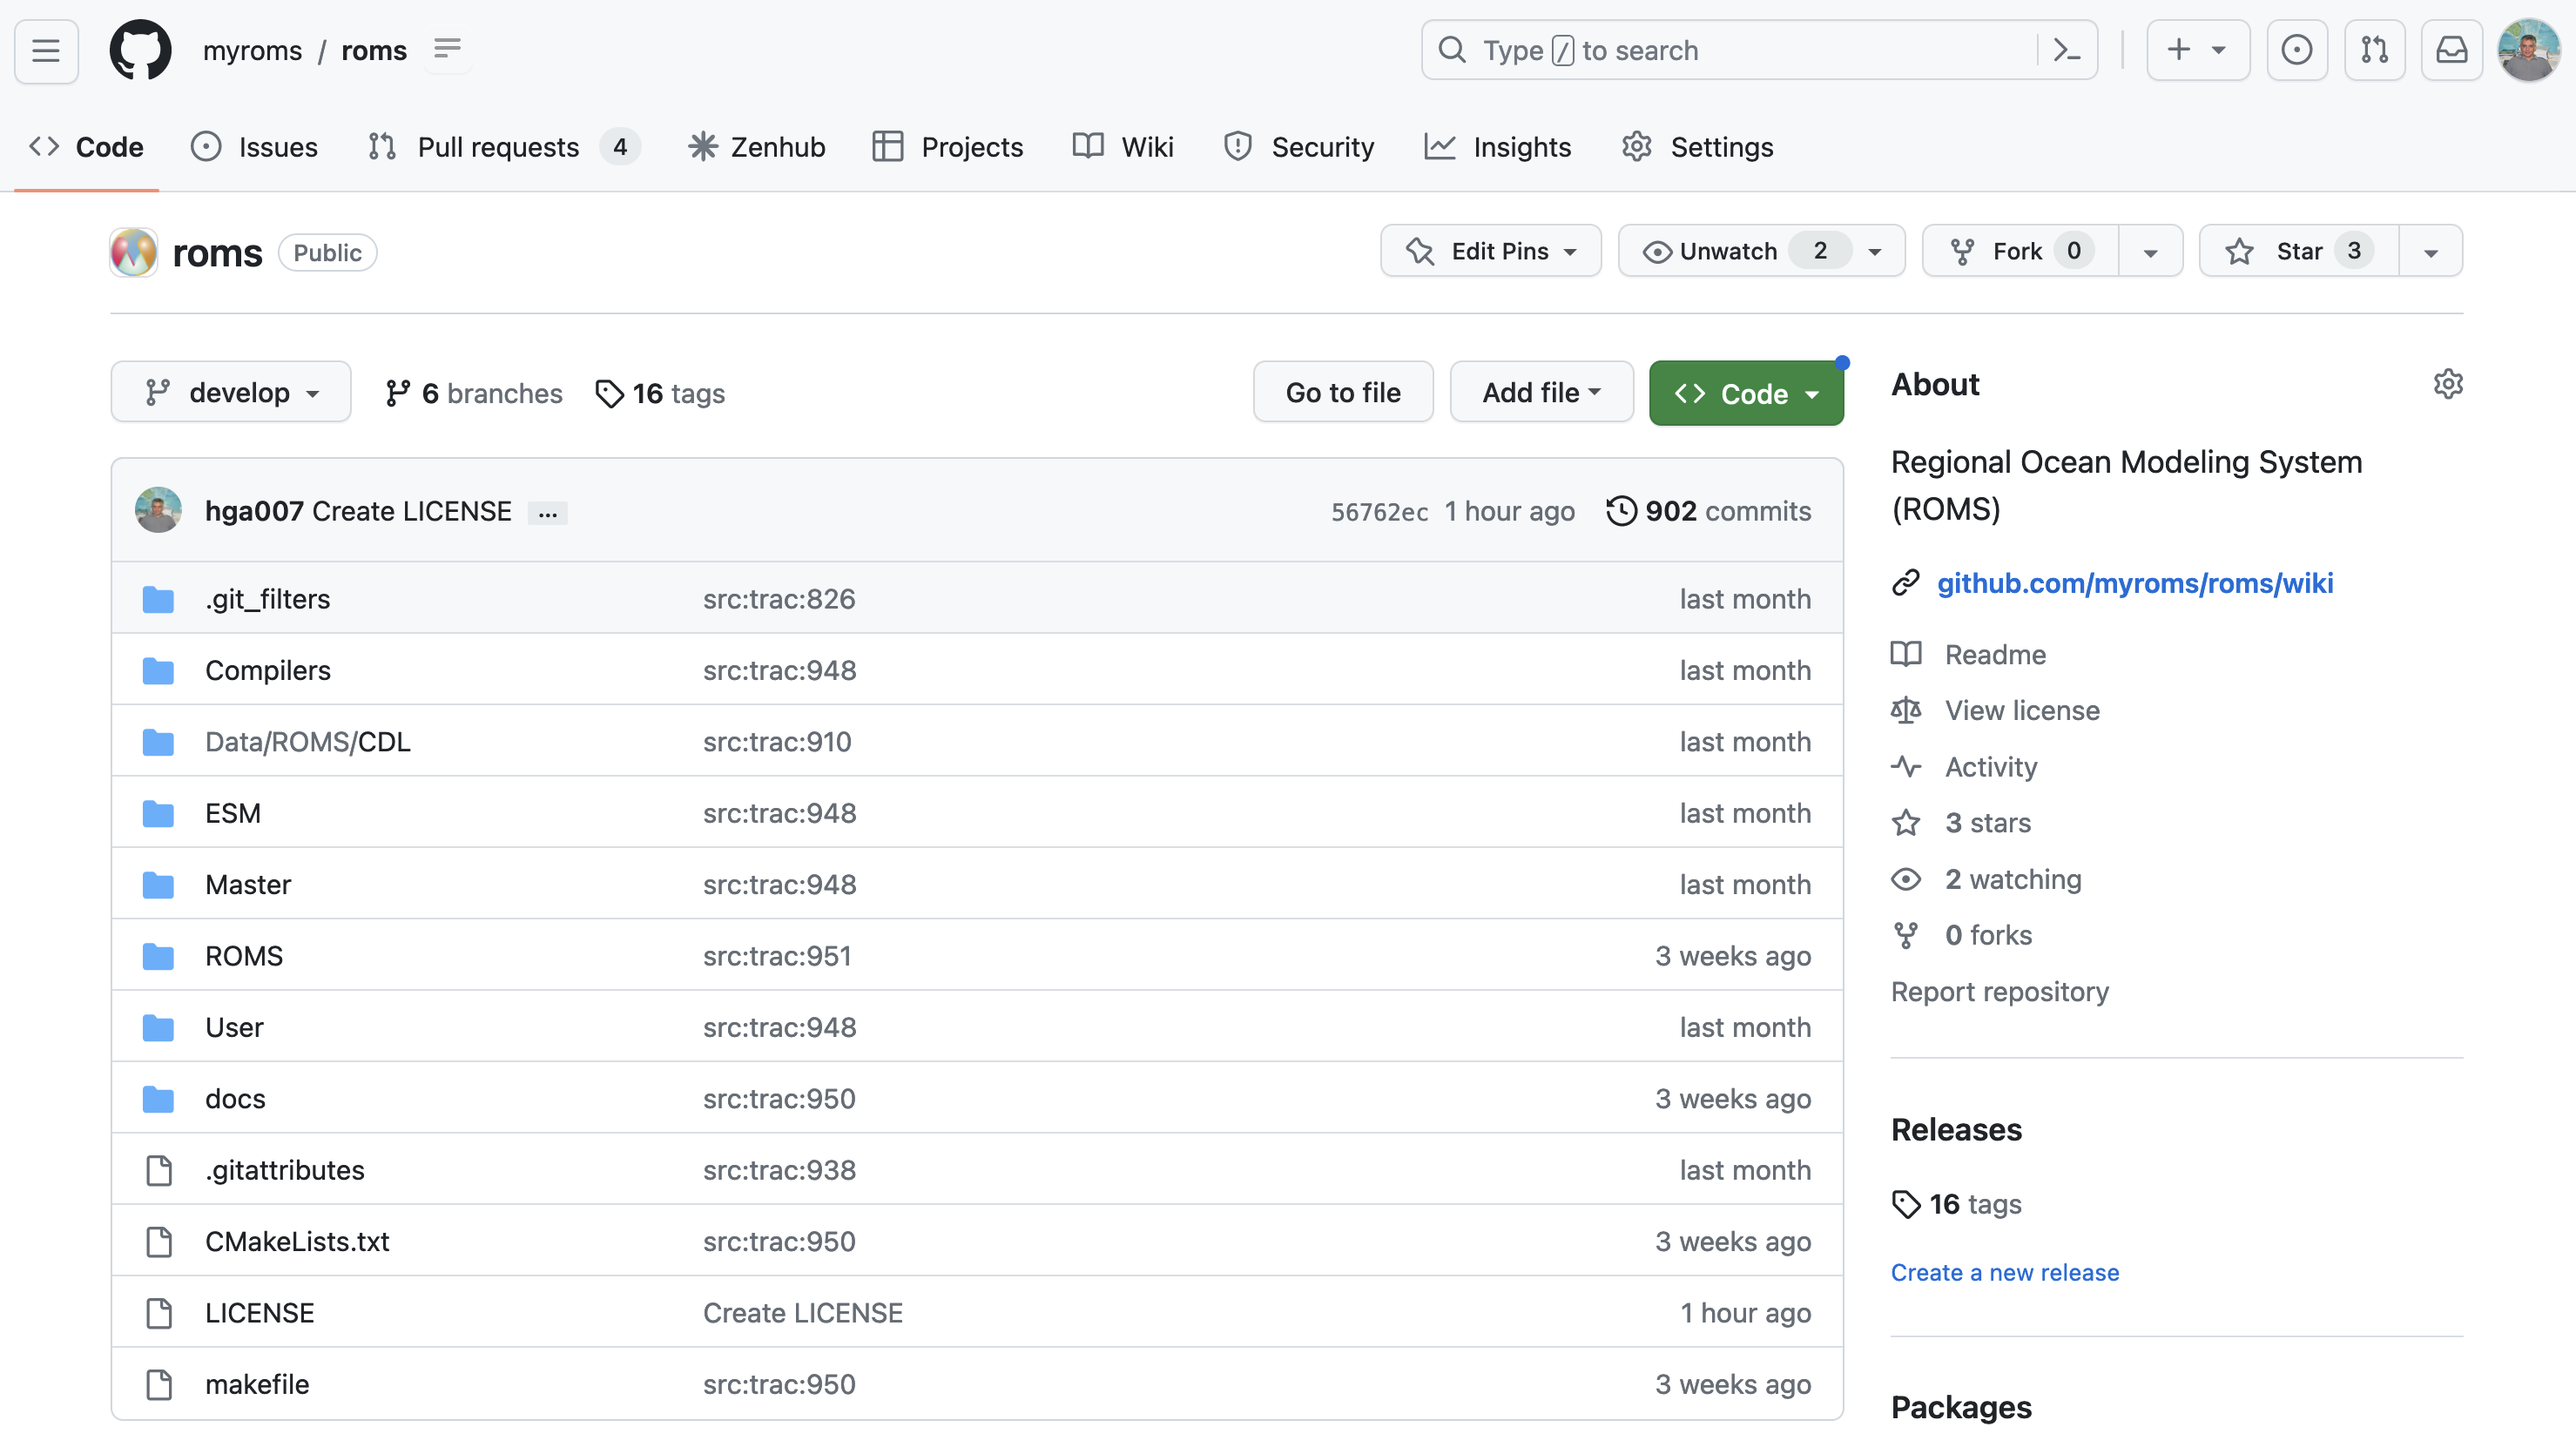Screen dimensions: 2576x1447
Task: Open the Issues icon in header
Action: pyautogui.click(x=2296, y=50)
